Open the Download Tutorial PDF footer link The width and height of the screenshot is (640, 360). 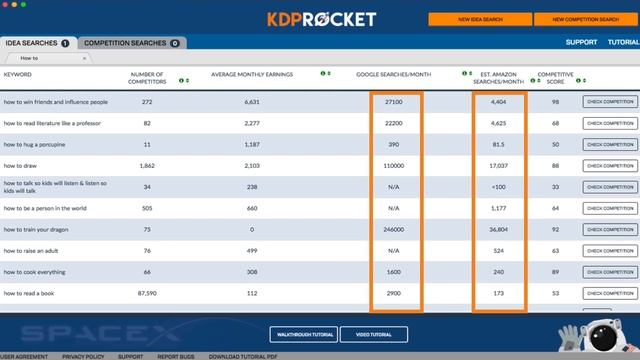(x=243, y=357)
